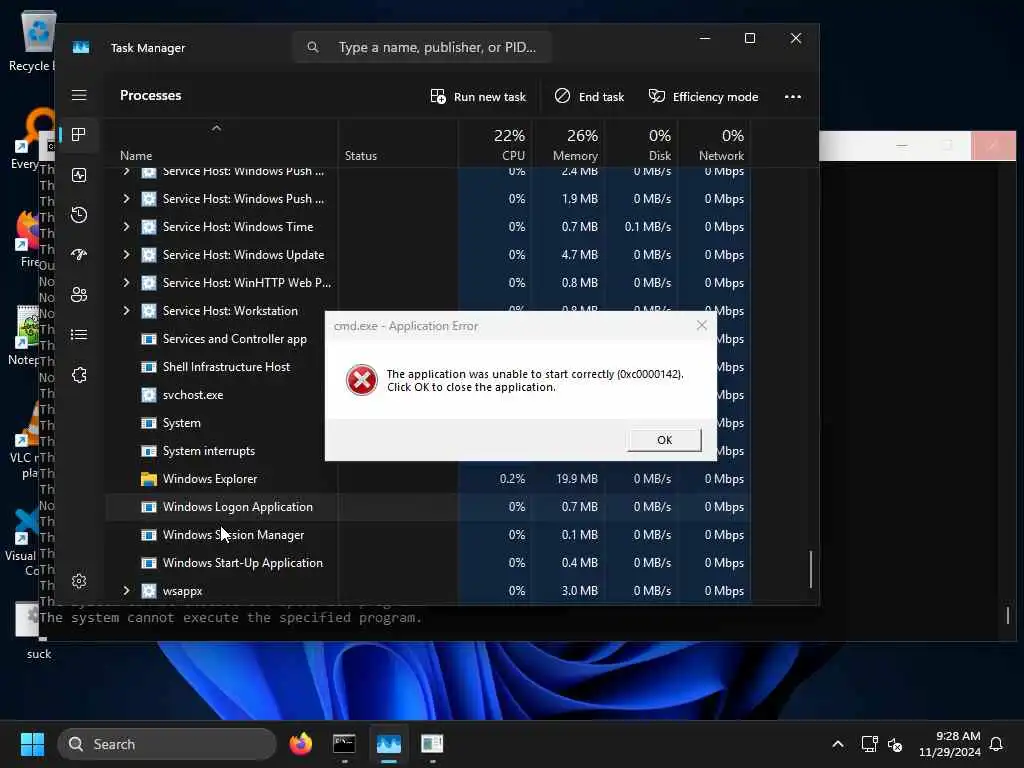Sort processes by Name column
Image resolution: width=1024 pixels, height=768 pixels.
coord(136,155)
